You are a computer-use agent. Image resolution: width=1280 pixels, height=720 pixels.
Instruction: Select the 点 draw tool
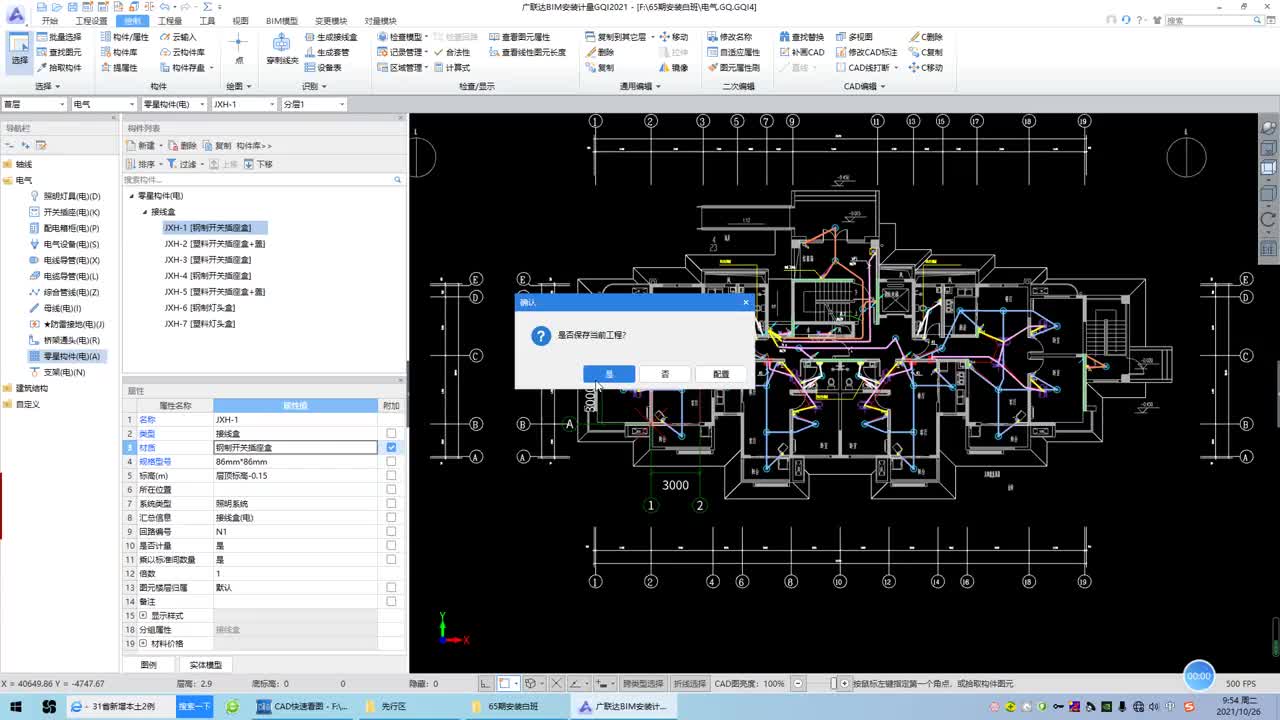238,47
